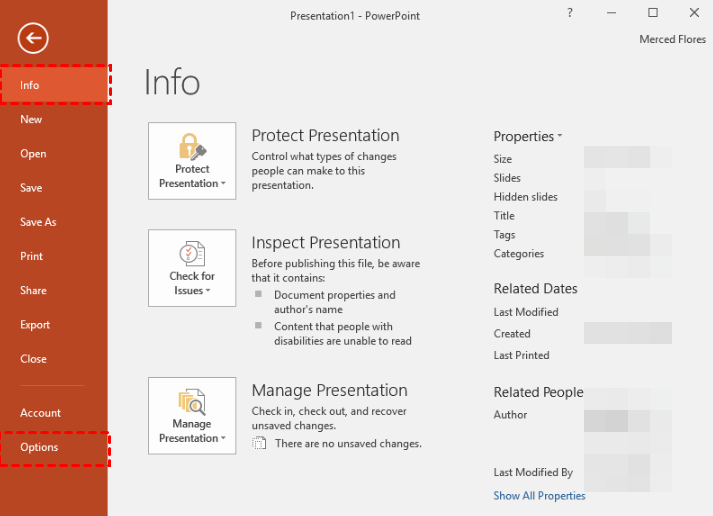Click the question mark help icon
This screenshot has height=516, width=713.
pos(570,13)
